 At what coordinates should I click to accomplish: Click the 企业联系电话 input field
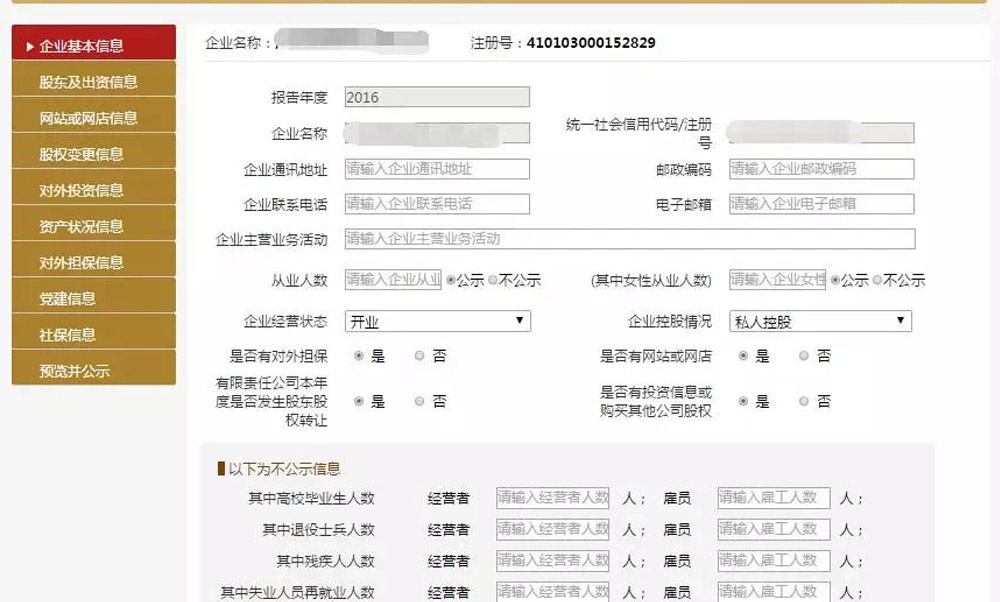(437, 204)
